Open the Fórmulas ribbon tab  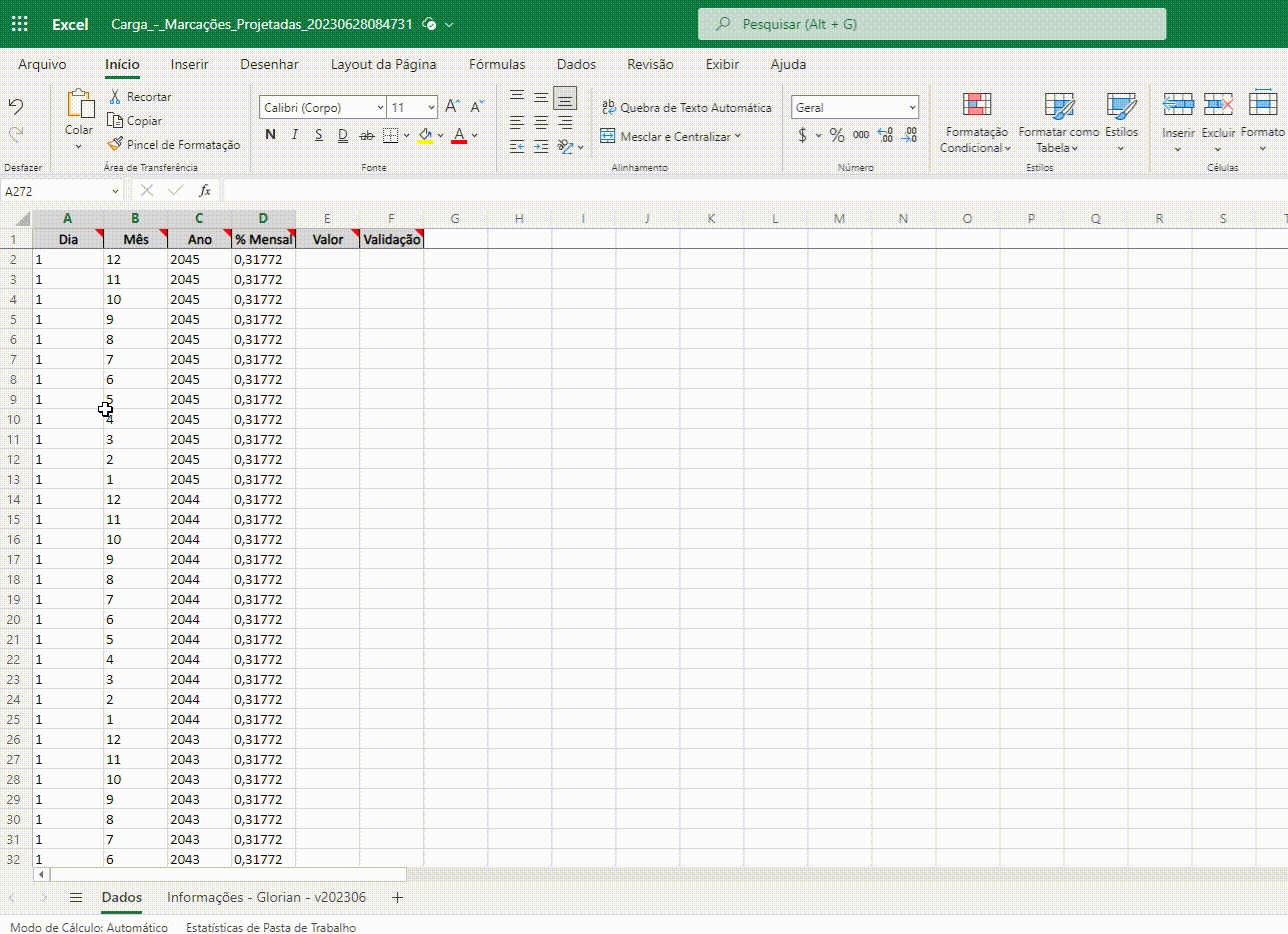click(497, 64)
